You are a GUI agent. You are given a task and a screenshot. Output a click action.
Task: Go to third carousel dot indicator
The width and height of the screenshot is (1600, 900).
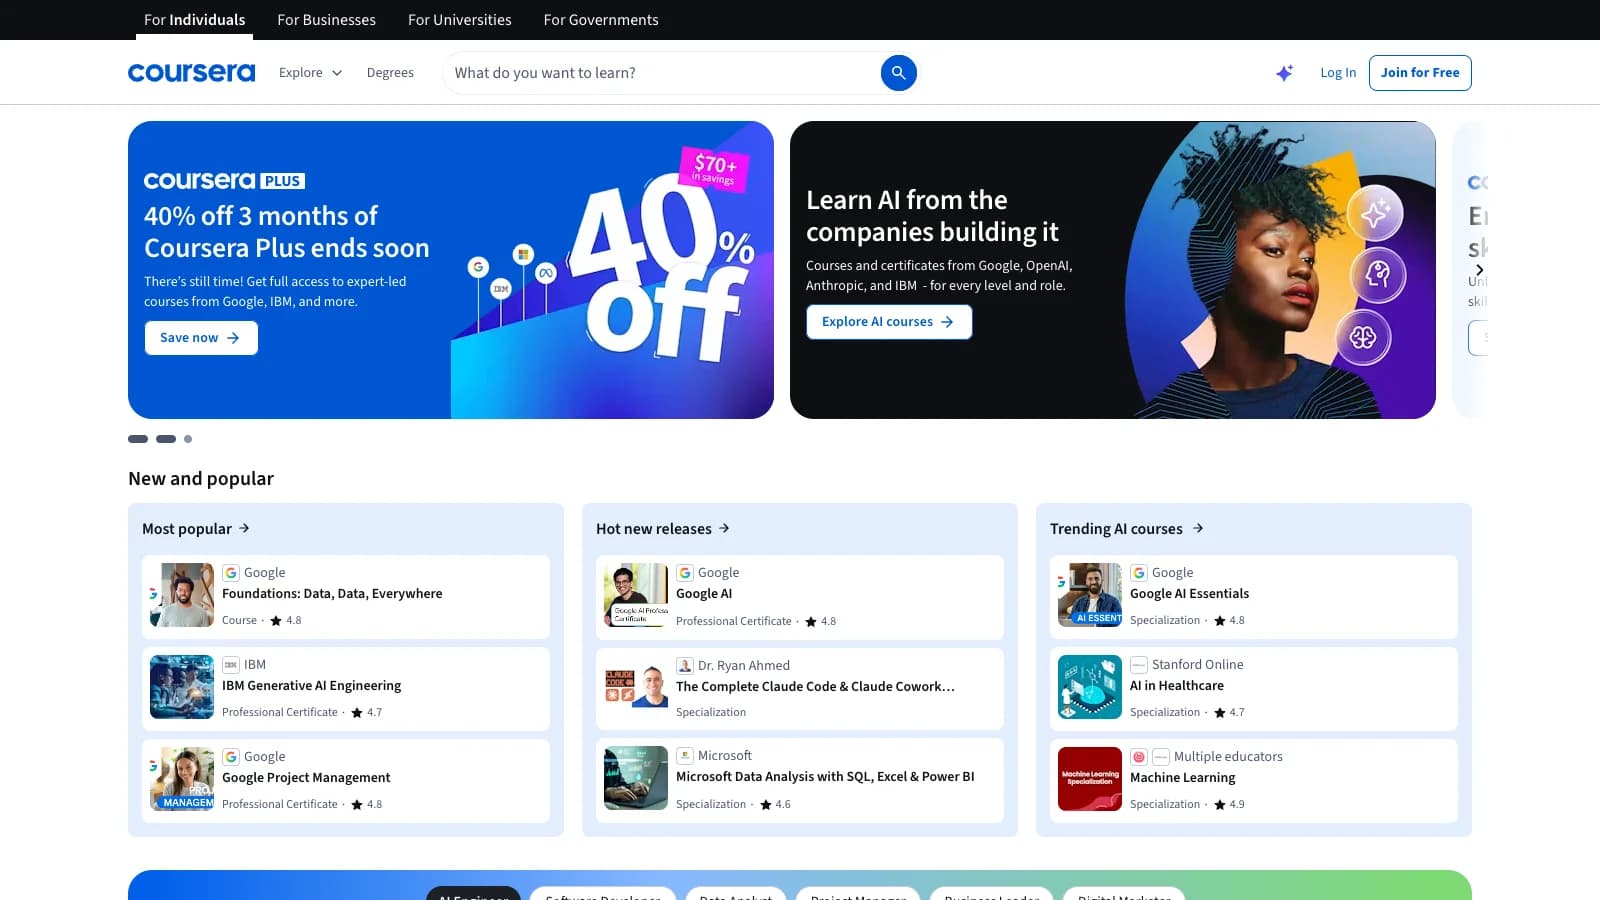pyautogui.click(x=188, y=439)
